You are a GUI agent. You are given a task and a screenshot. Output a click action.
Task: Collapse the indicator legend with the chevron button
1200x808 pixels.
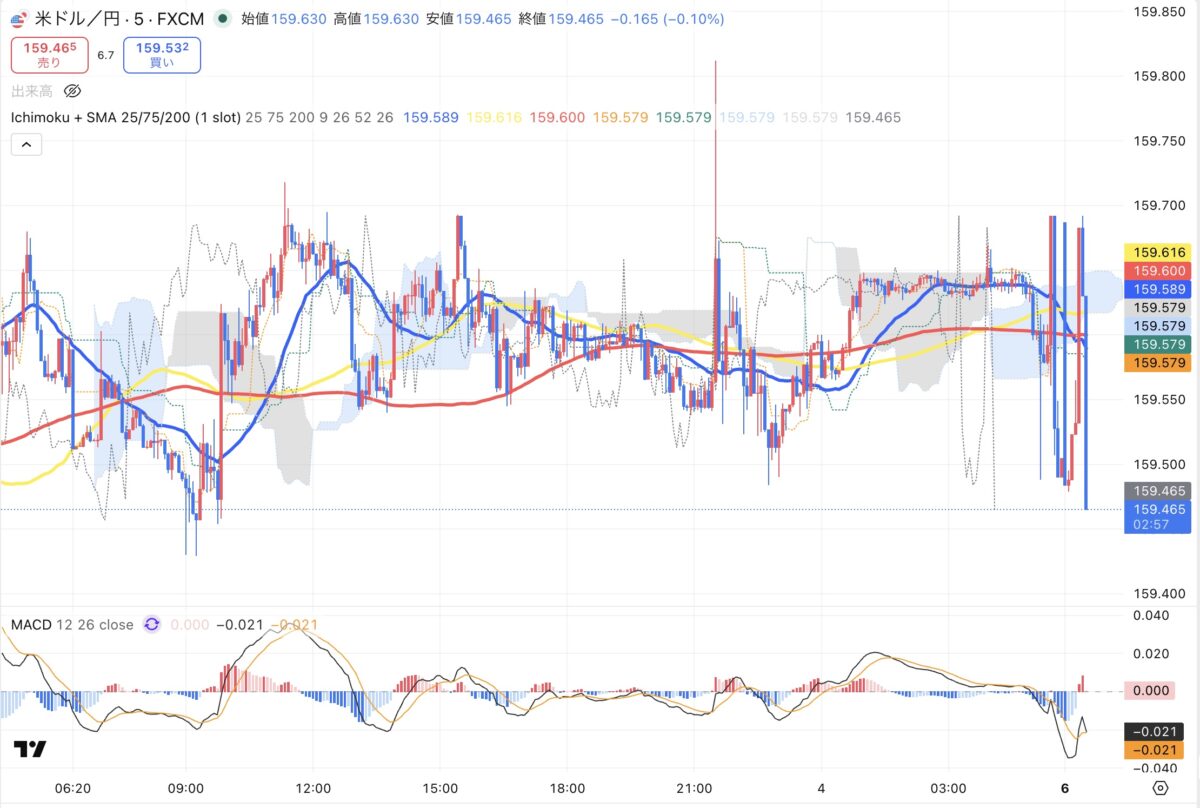pos(26,145)
